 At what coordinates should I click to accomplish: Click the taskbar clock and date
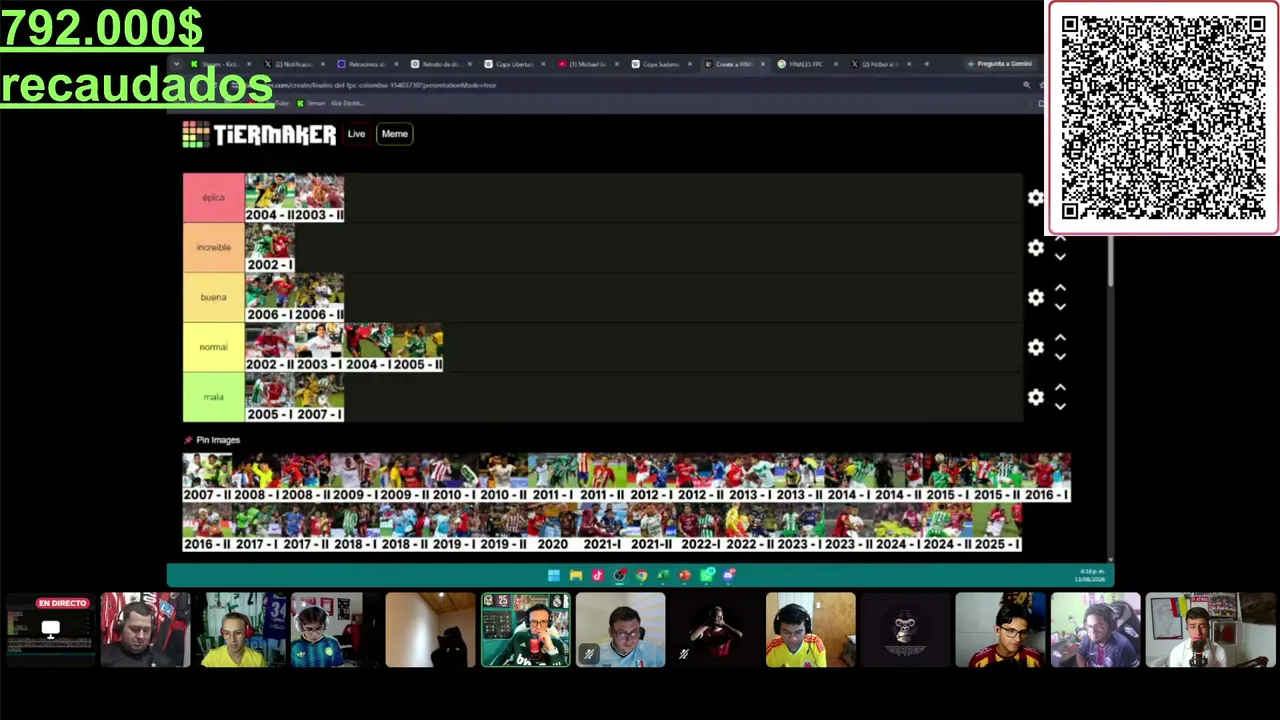point(1089,575)
